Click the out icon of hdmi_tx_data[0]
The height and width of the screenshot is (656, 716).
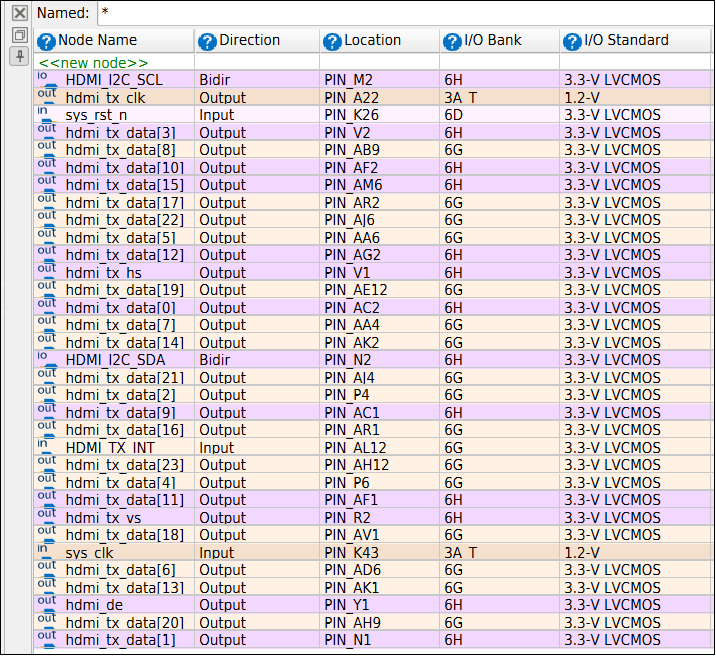[x=47, y=307]
